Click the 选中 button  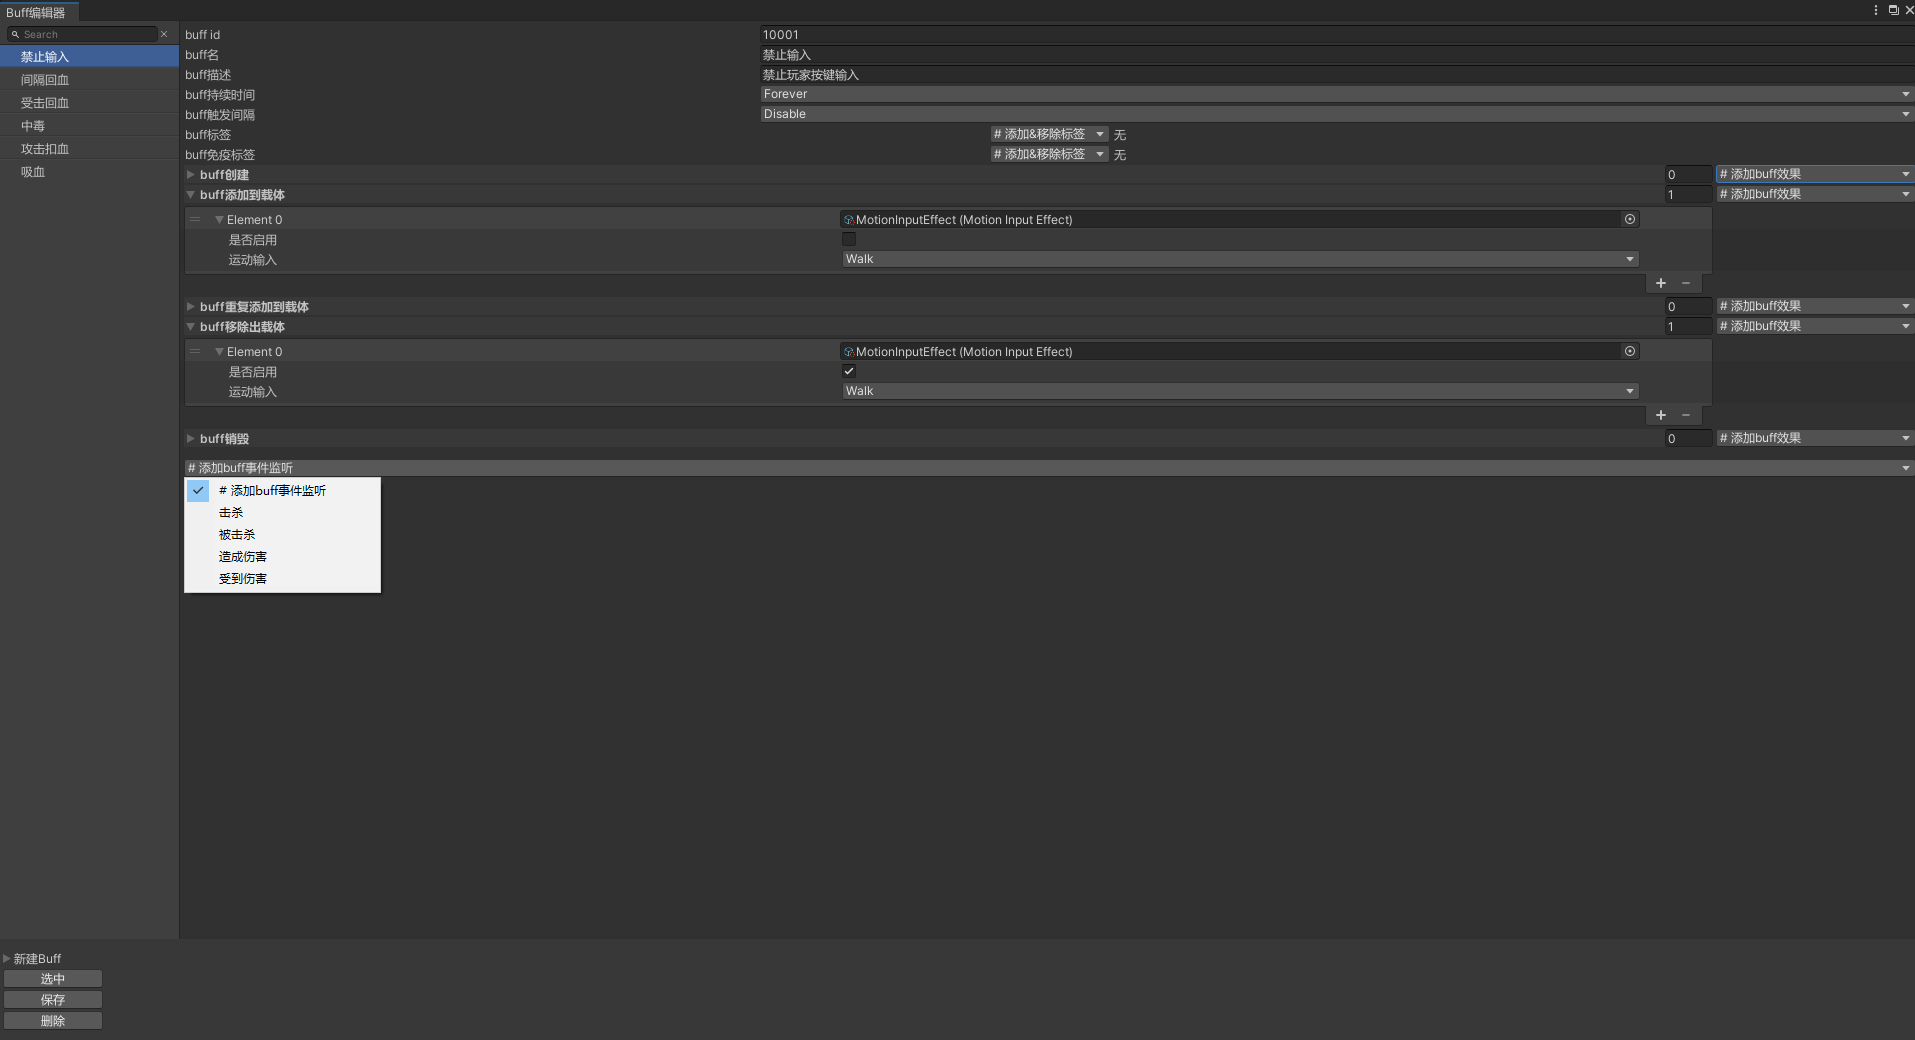53,979
